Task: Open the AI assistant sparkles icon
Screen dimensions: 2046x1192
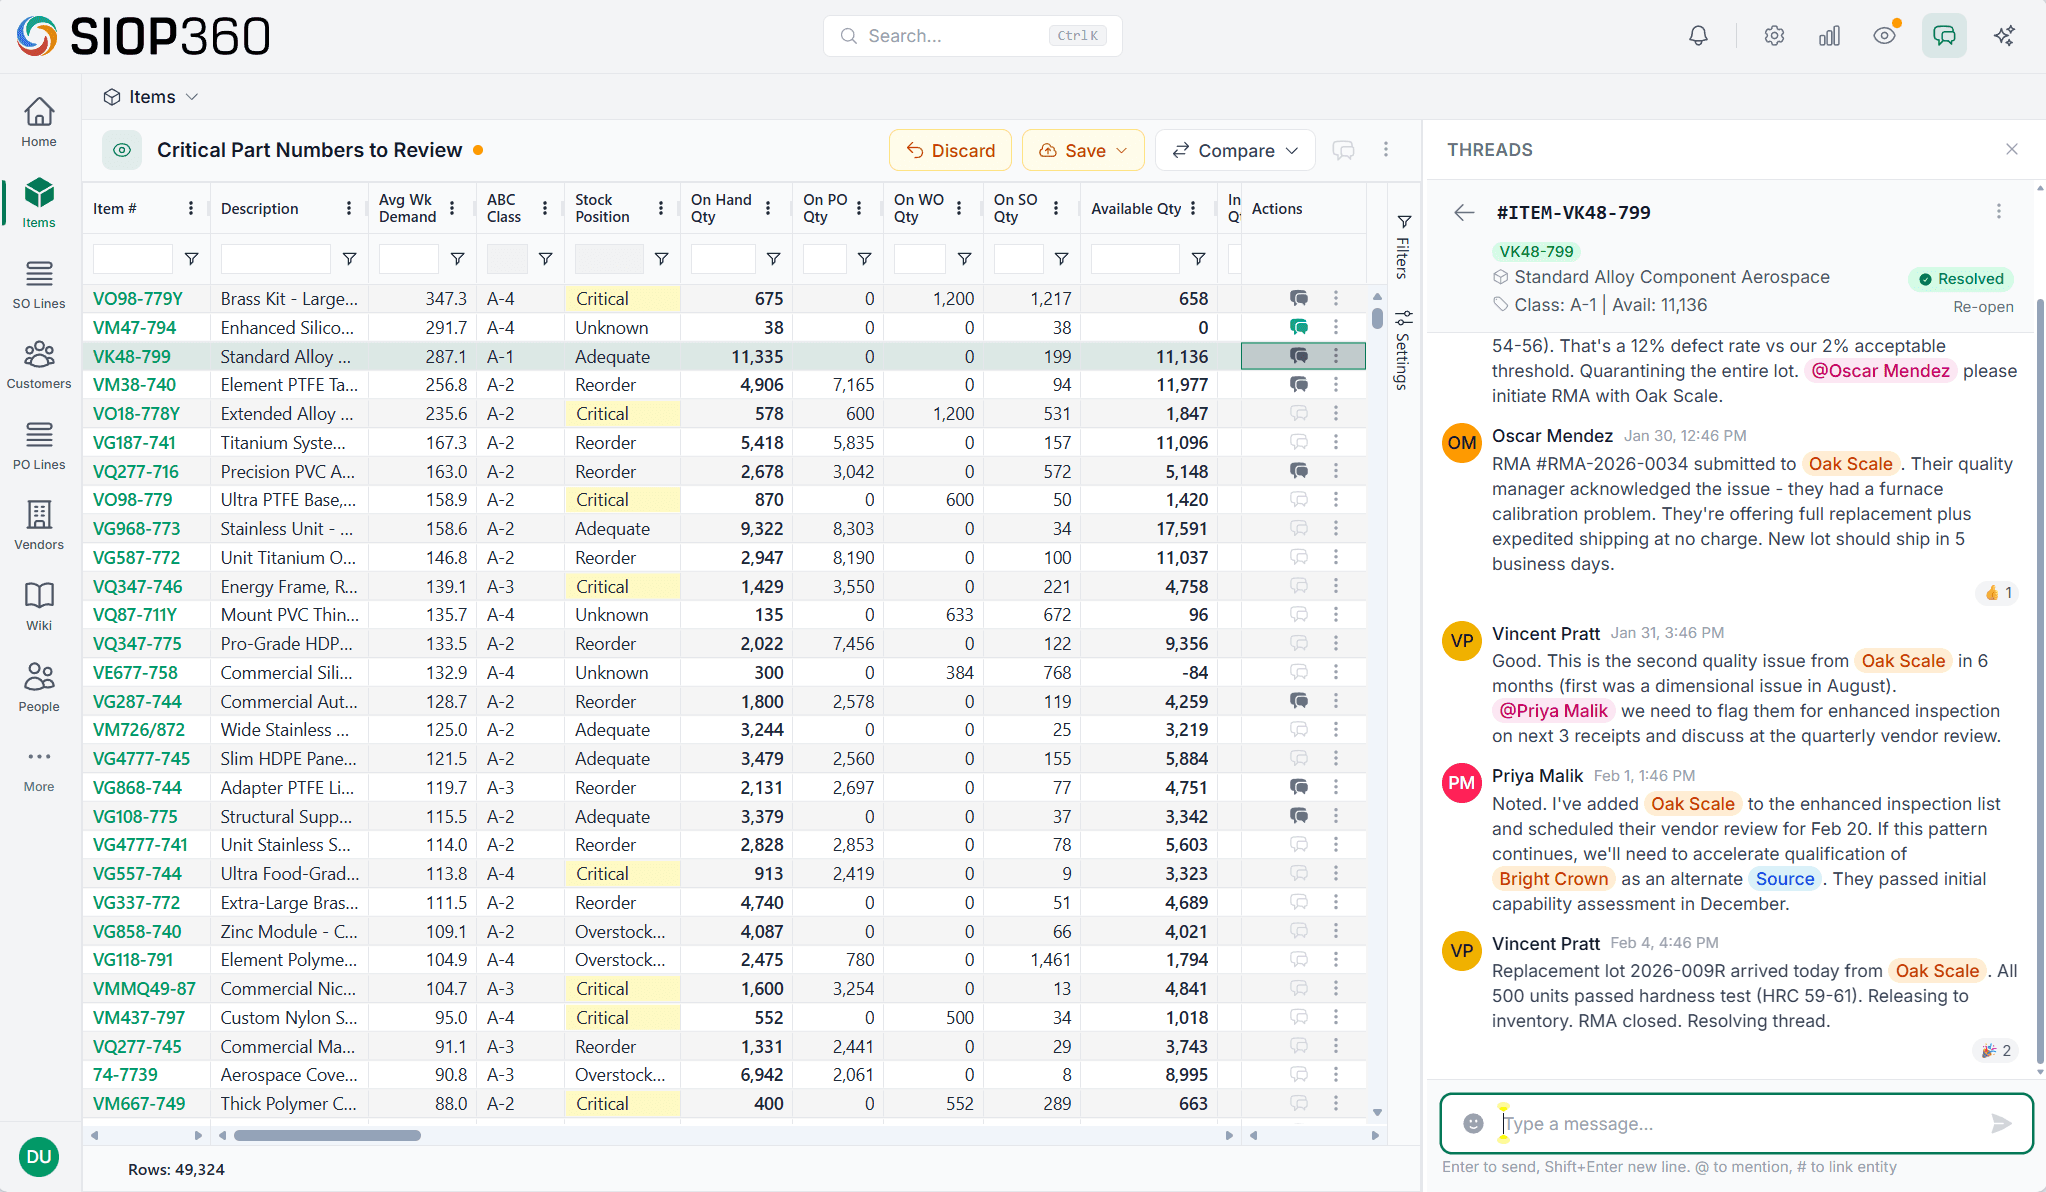Action: click(2004, 35)
